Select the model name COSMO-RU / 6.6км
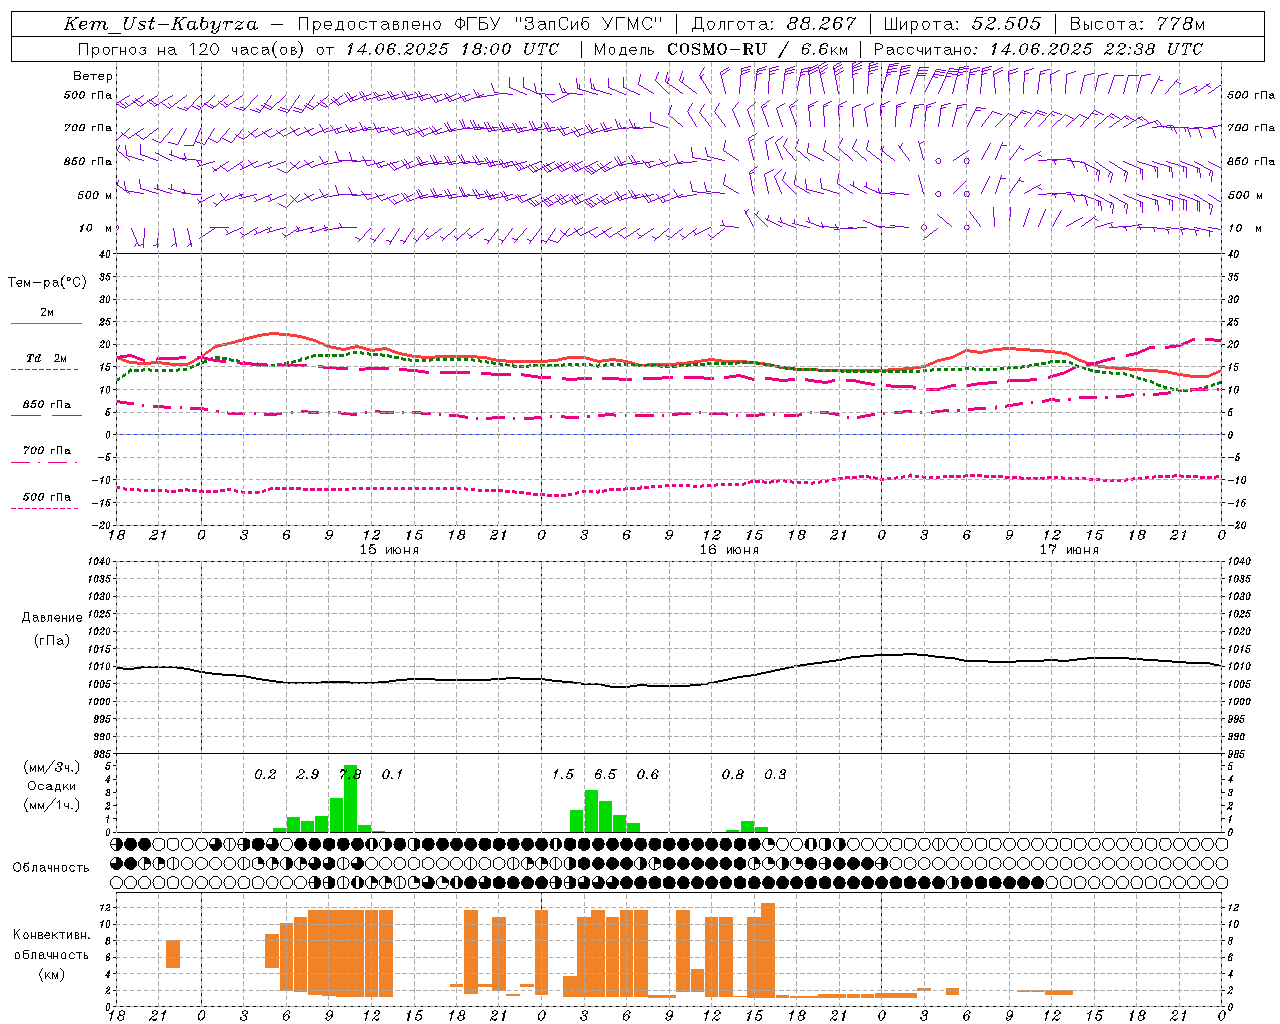 coord(758,49)
